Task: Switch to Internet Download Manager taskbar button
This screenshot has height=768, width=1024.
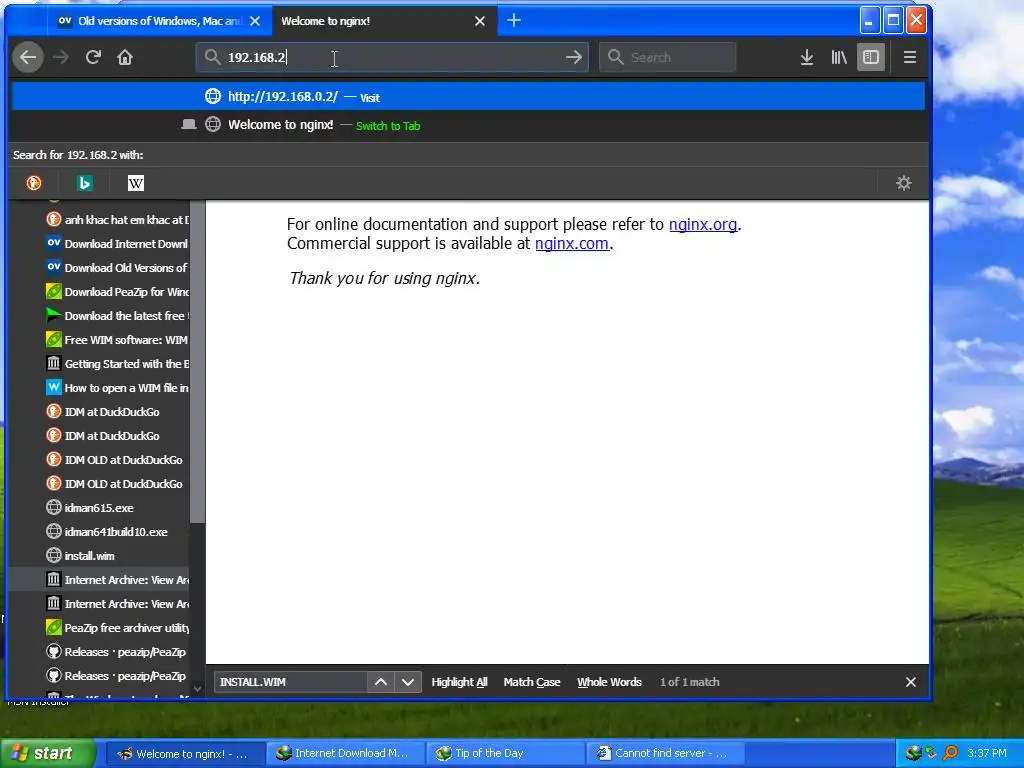Action: (x=346, y=754)
